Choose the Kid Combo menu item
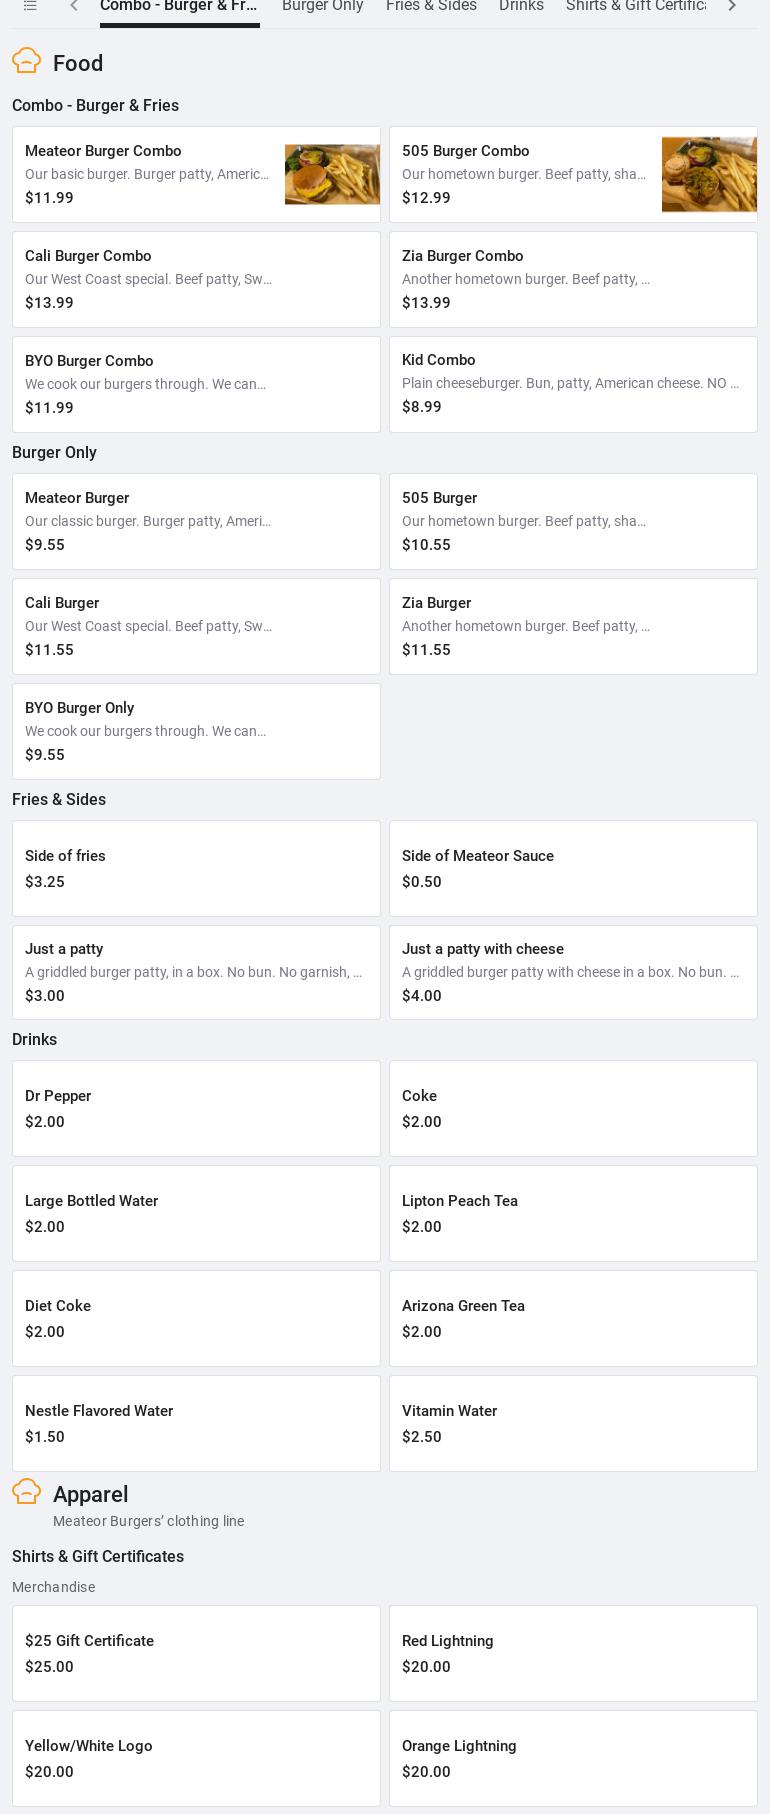770x1814 pixels. [x=573, y=384]
